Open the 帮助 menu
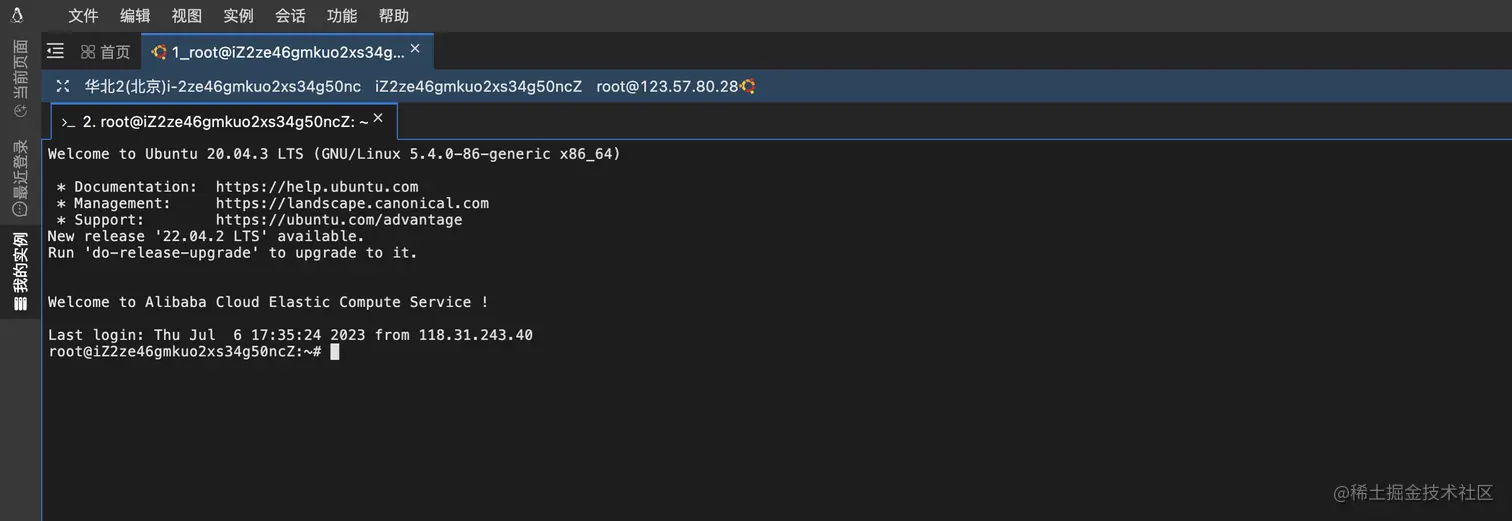 [x=394, y=16]
